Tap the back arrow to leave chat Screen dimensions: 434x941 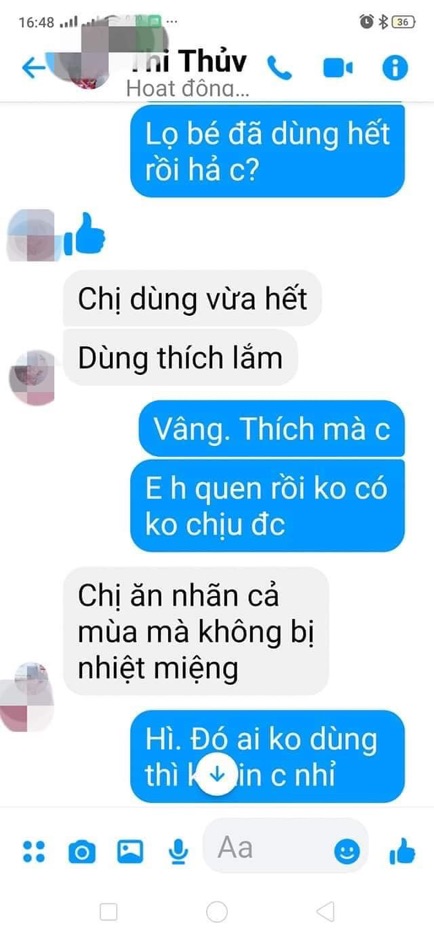tap(33, 68)
